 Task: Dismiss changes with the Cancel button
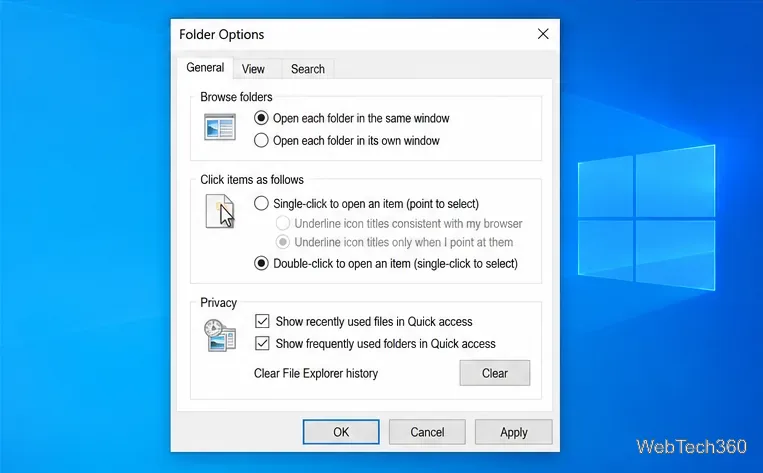pyautogui.click(x=427, y=432)
